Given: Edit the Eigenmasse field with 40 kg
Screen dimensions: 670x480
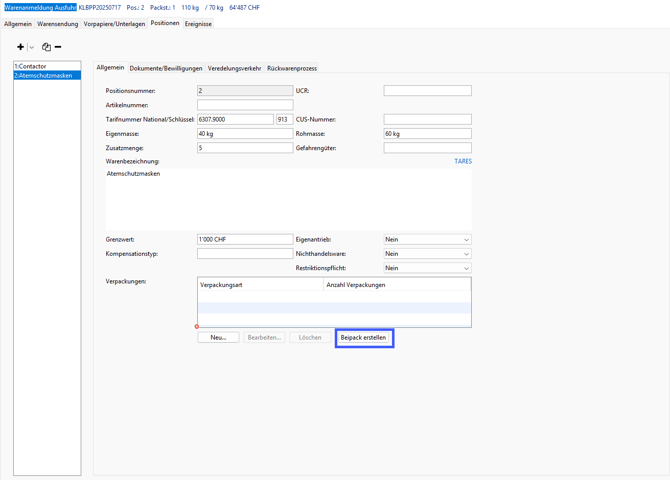Looking at the screenshot, I should (x=245, y=134).
